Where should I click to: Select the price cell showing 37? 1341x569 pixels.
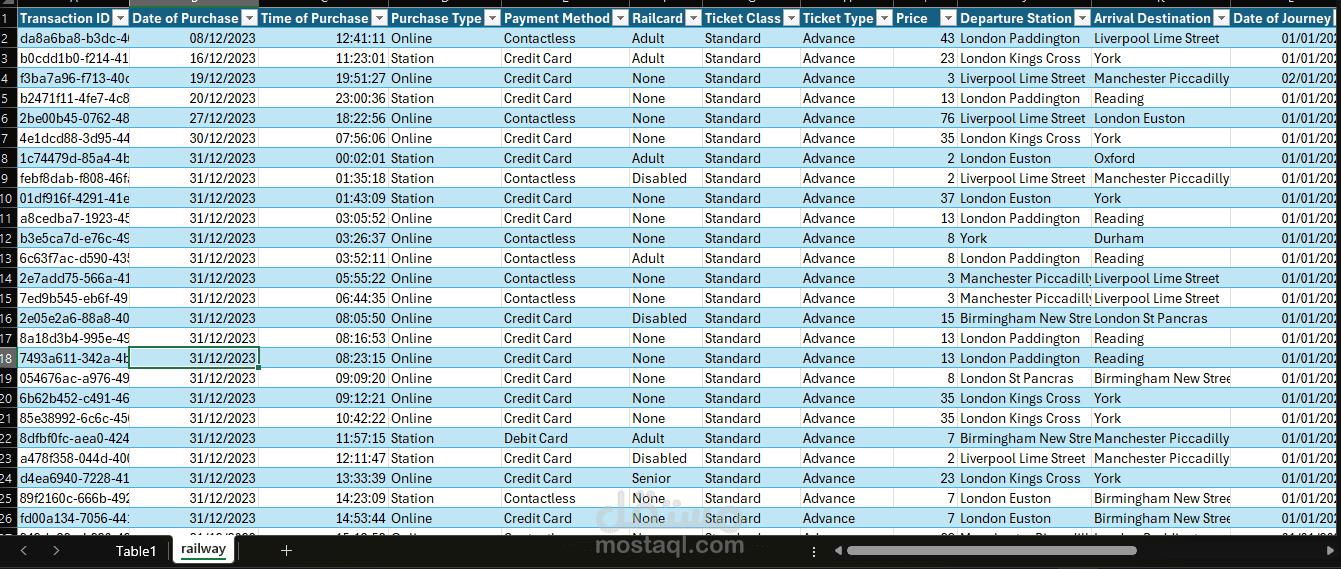(x=925, y=198)
